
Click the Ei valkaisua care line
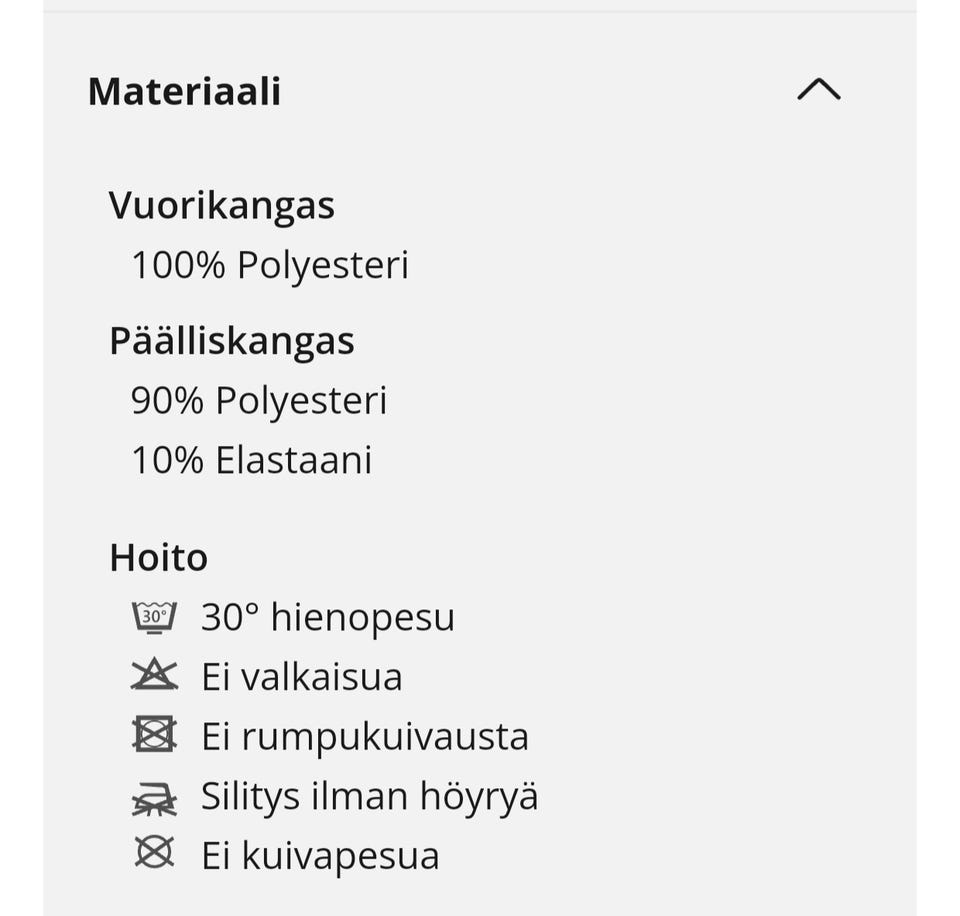[x=300, y=676]
